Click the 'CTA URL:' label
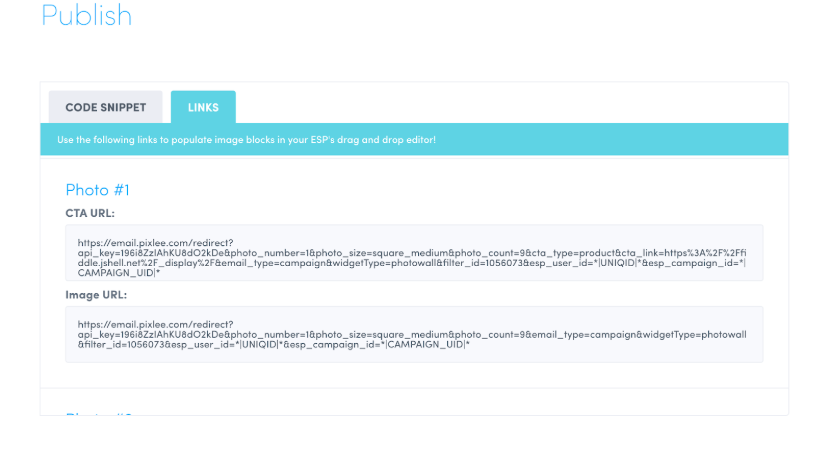The height and width of the screenshot is (452, 832). tap(90, 213)
